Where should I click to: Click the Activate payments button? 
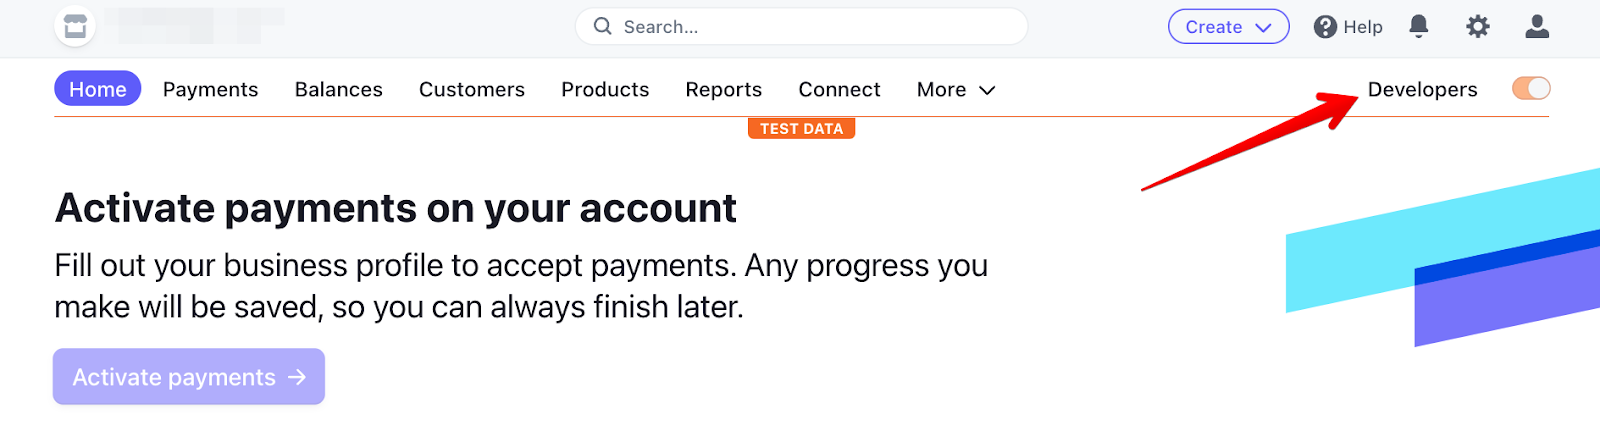[189, 377]
